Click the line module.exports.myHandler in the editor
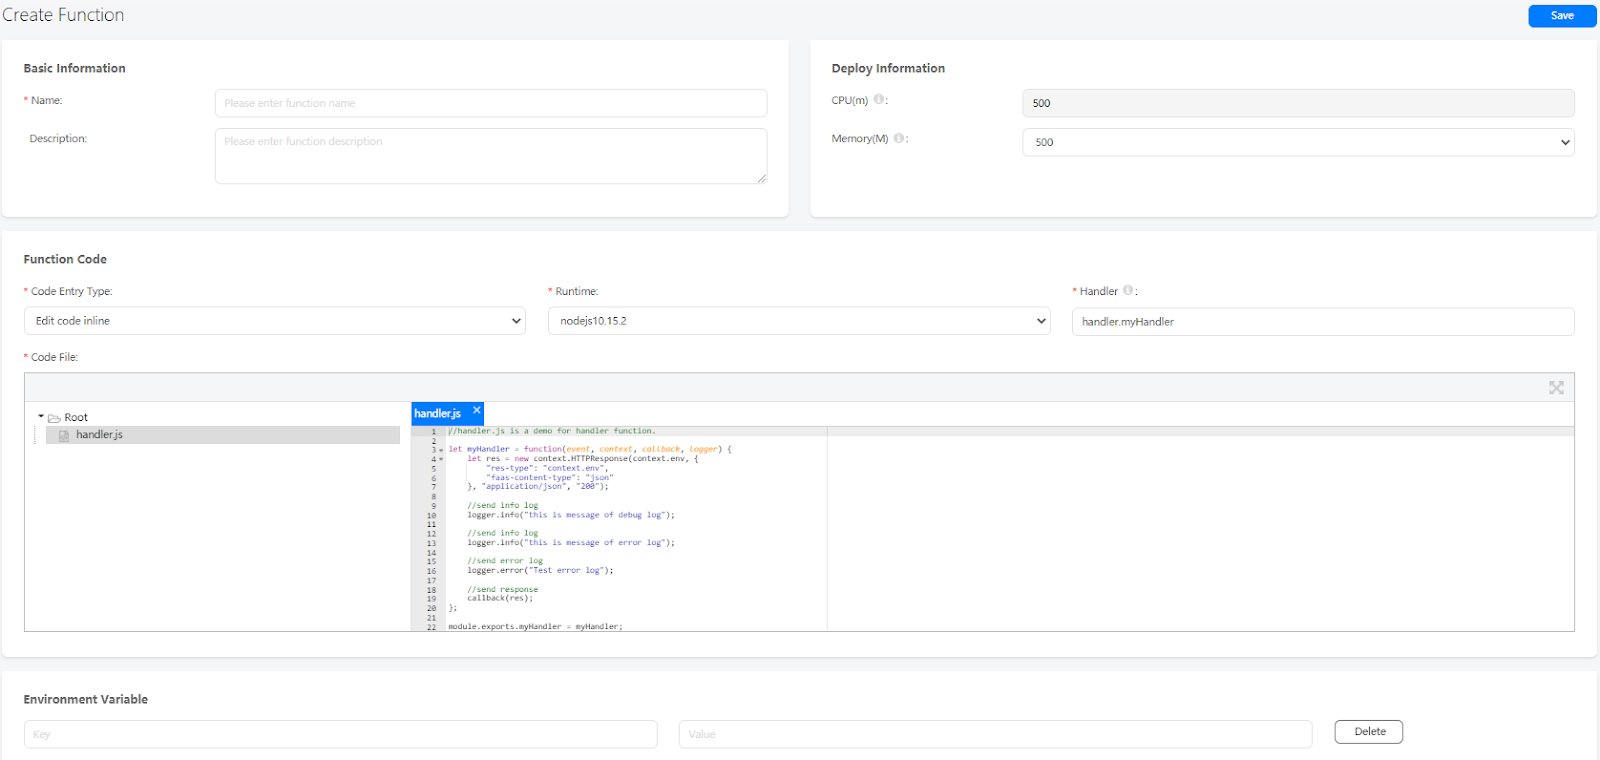Screen dimensions: 1600x760 point(535,626)
